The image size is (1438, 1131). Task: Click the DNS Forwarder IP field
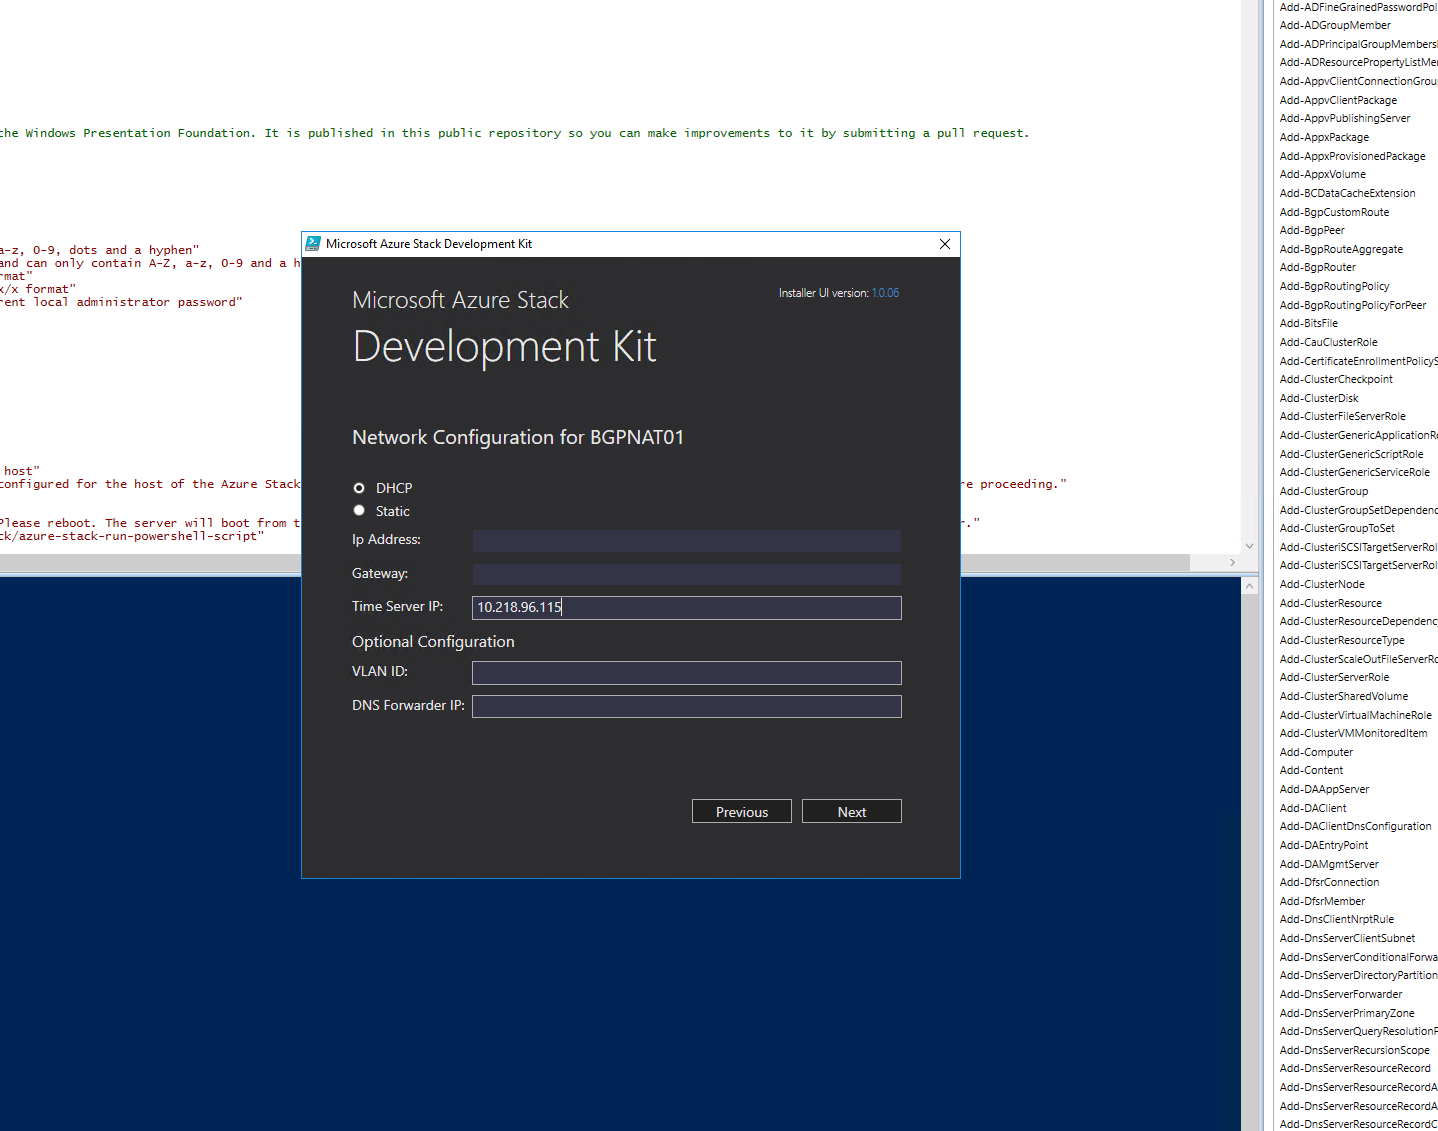point(686,706)
